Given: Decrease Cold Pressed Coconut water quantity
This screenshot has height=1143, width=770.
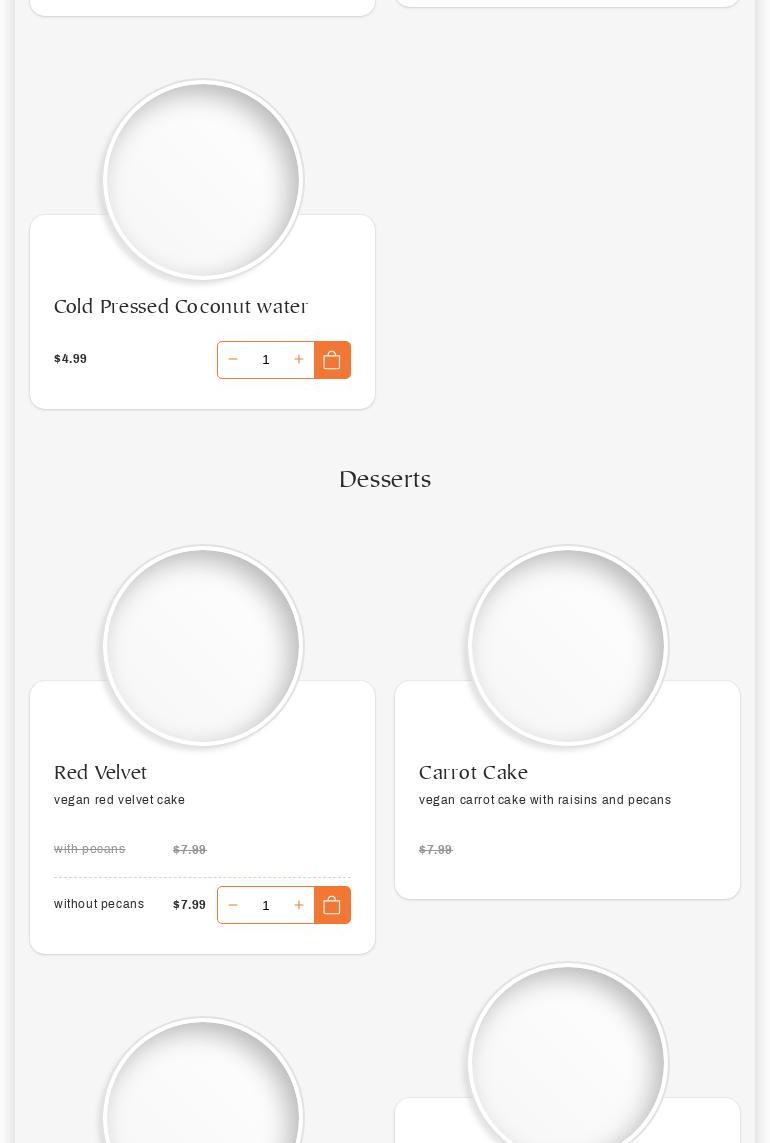Looking at the screenshot, I should 233,360.
